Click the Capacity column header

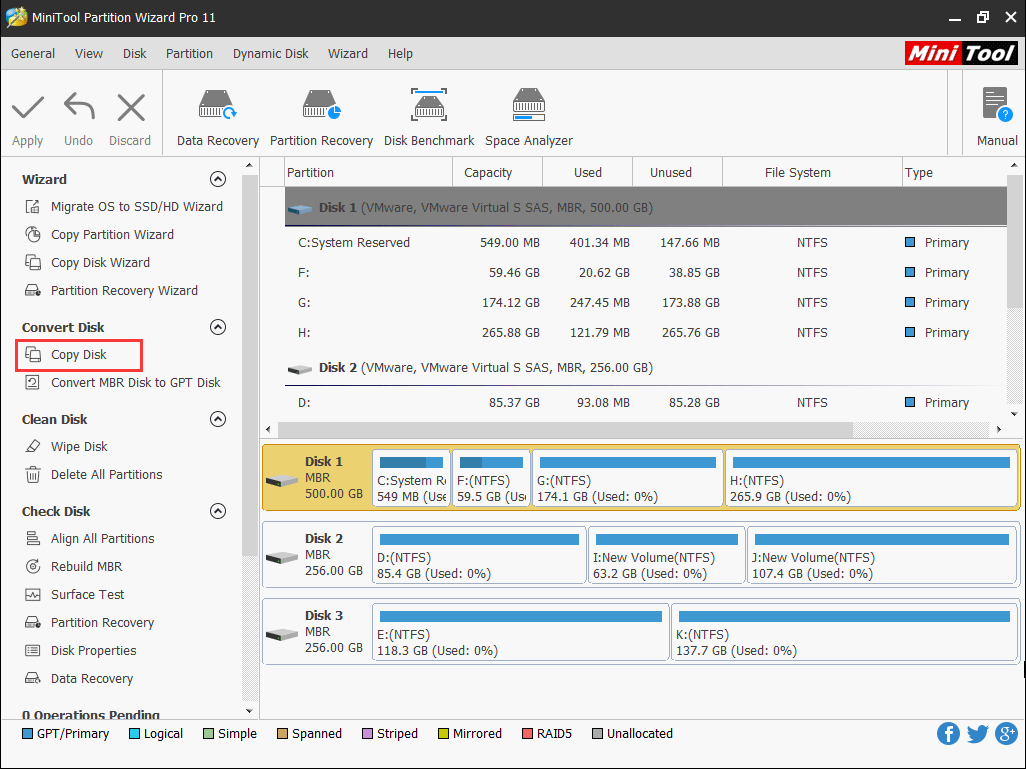tap(488, 173)
